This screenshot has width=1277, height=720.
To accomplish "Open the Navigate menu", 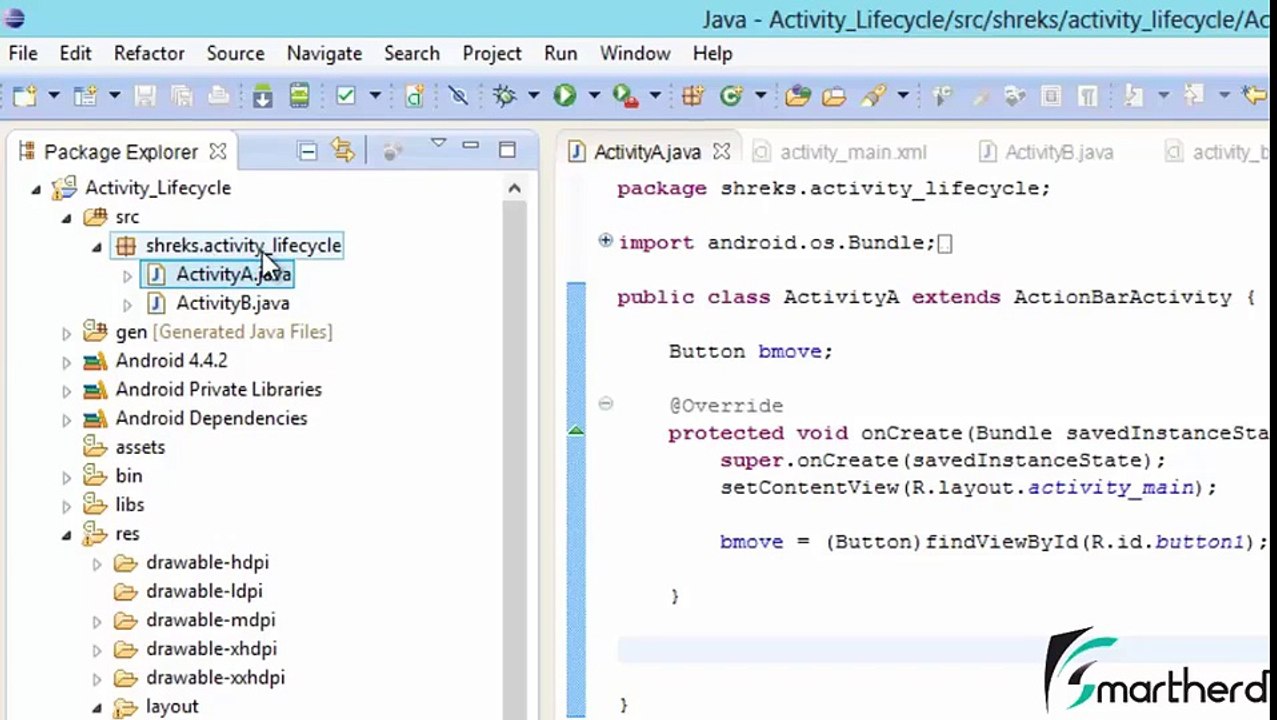I will click(x=324, y=54).
